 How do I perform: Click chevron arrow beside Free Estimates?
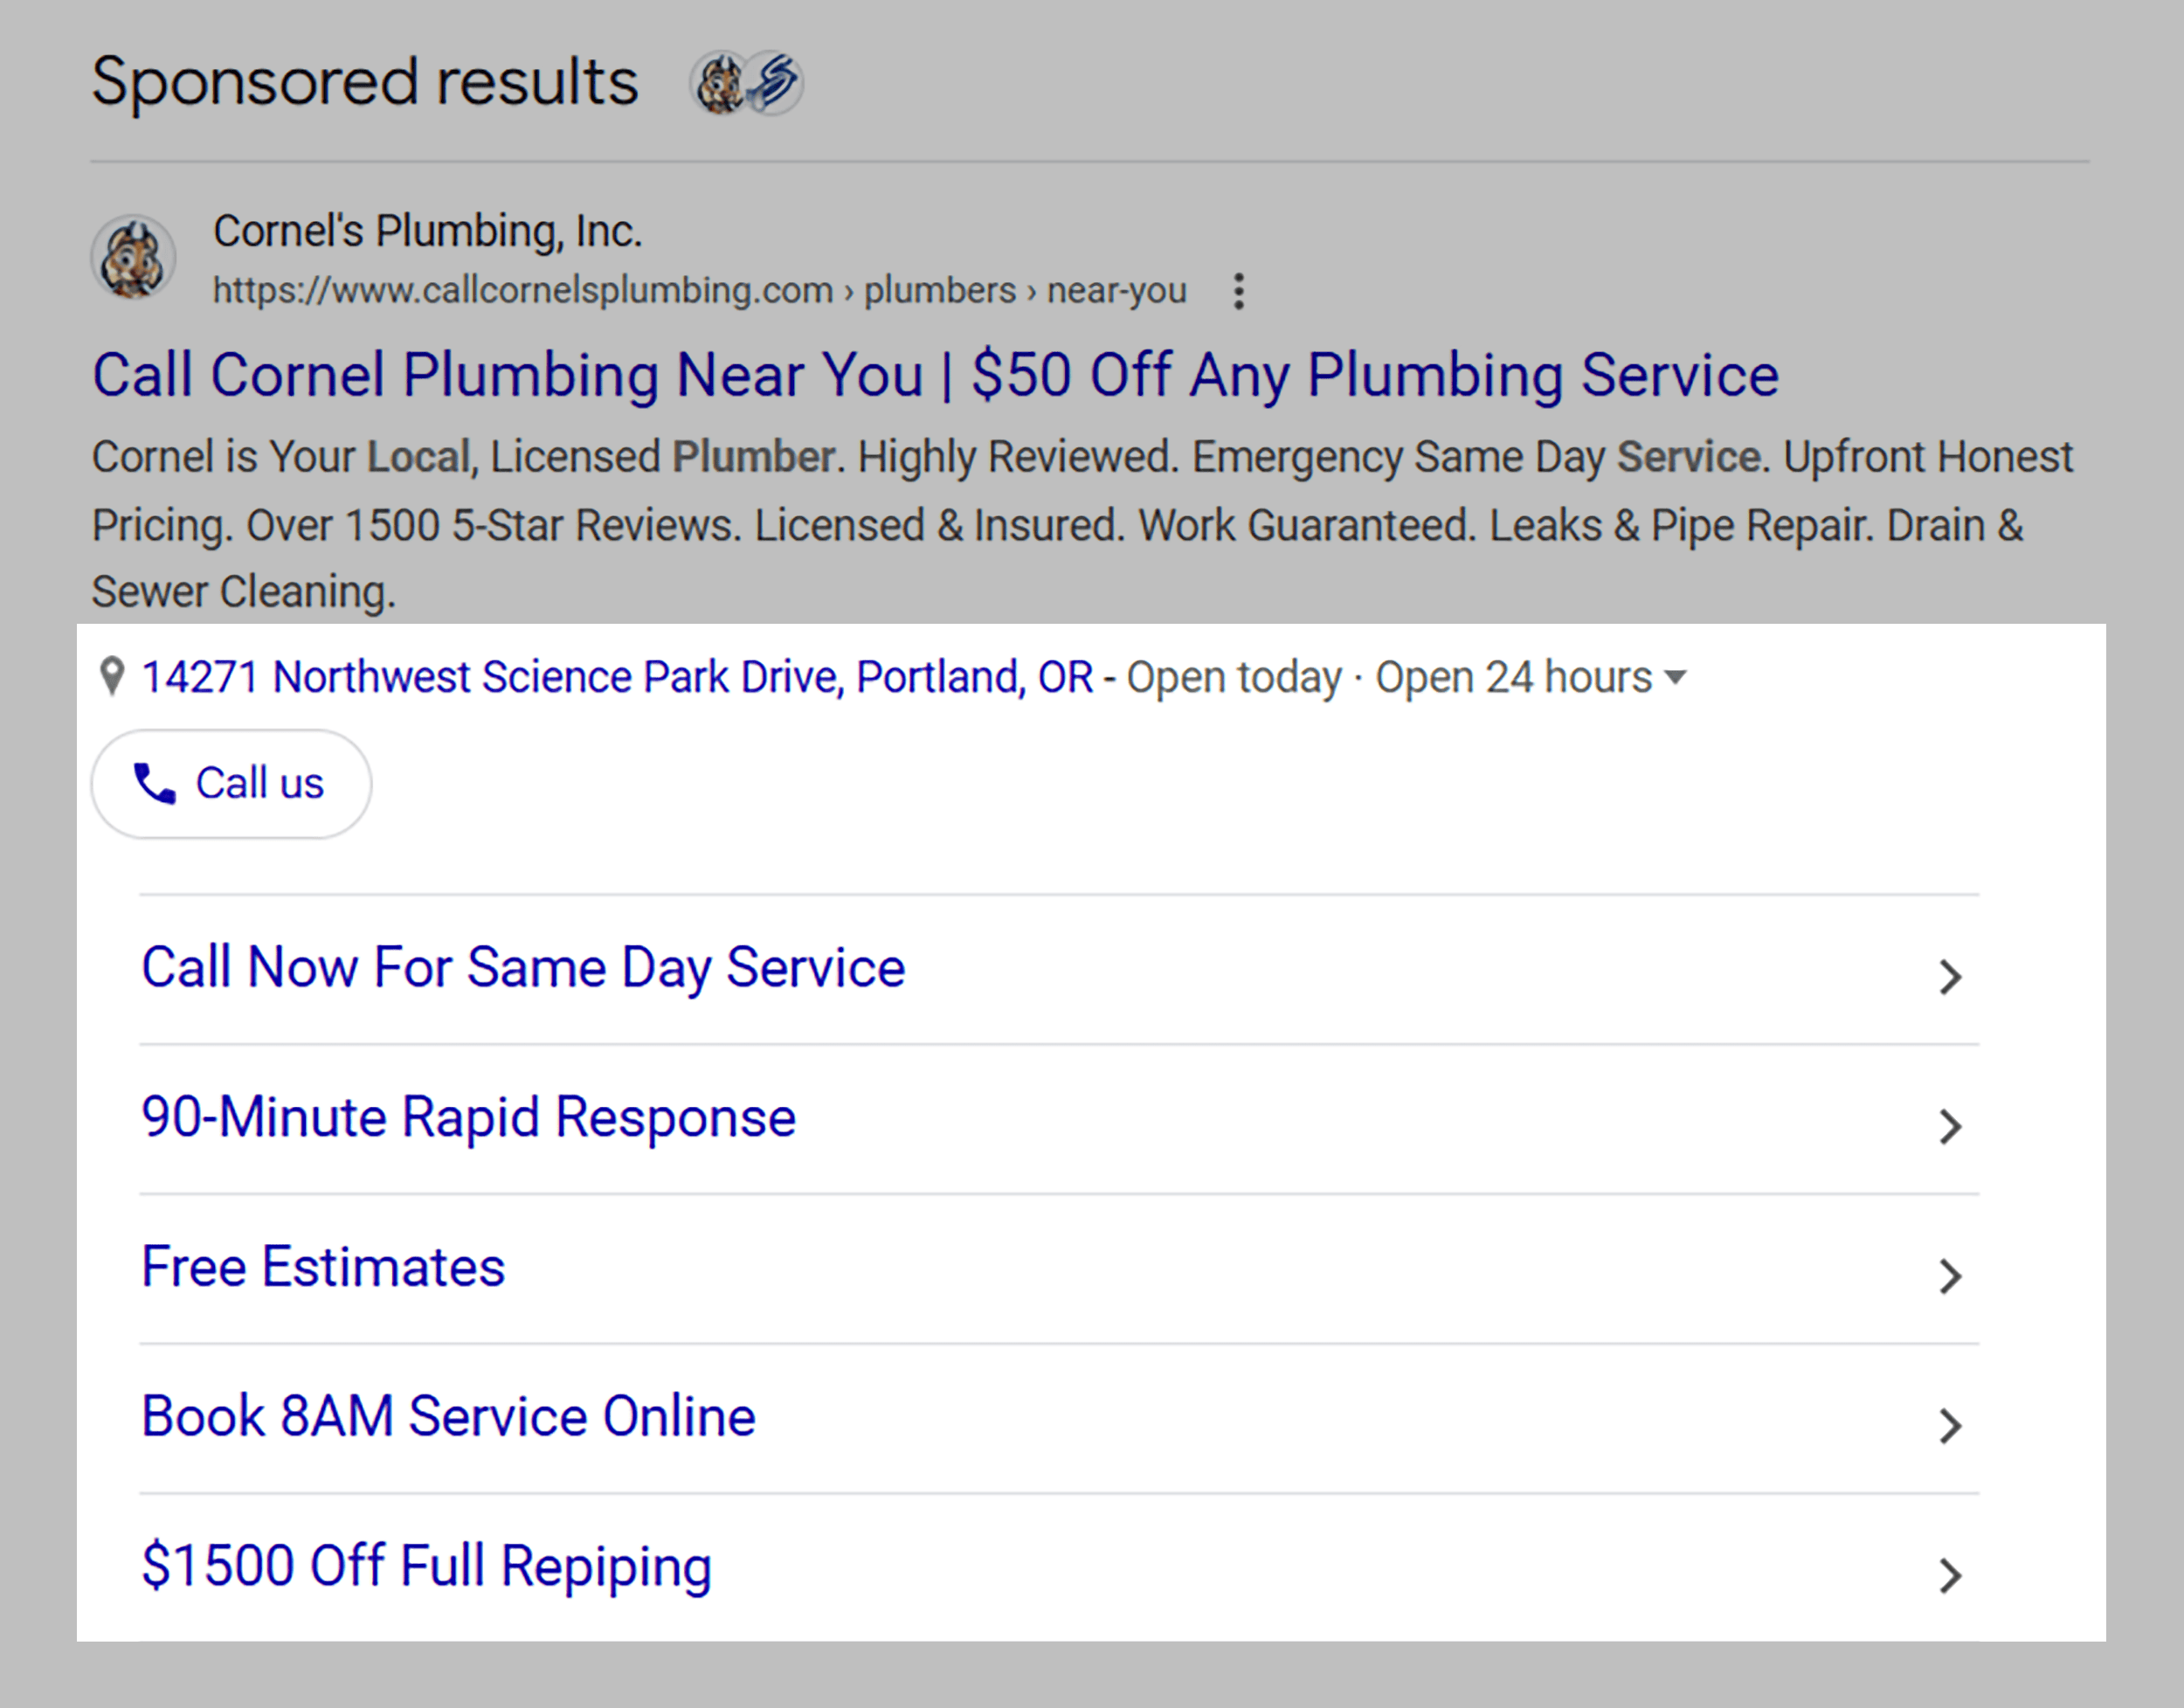click(x=1949, y=1276)
